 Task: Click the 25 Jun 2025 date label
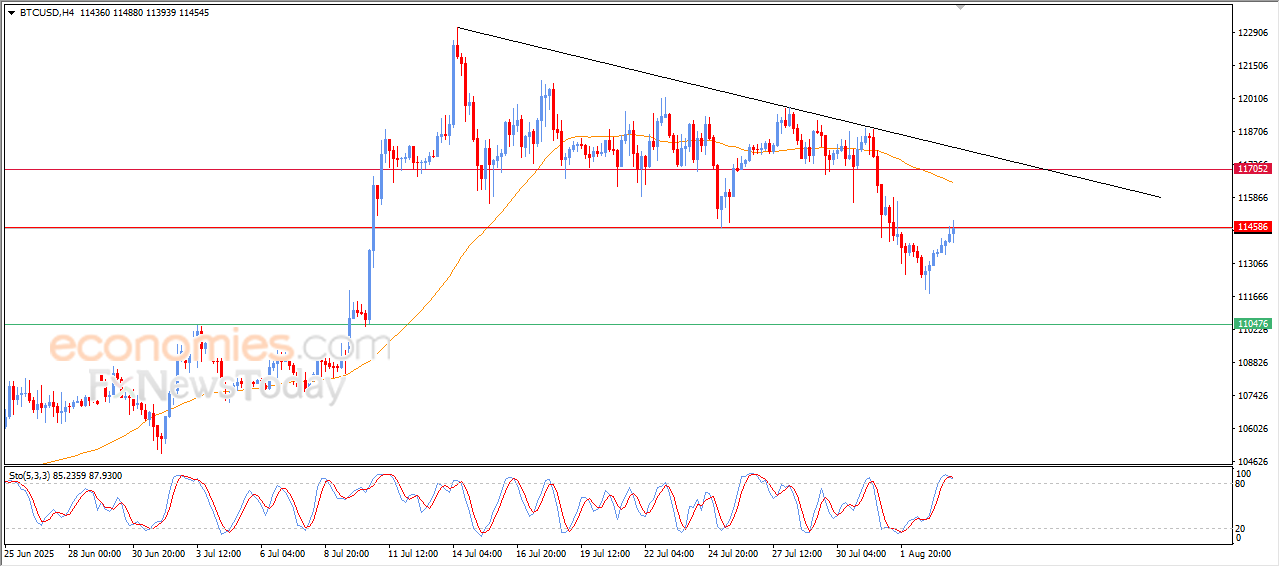point(27,553)
